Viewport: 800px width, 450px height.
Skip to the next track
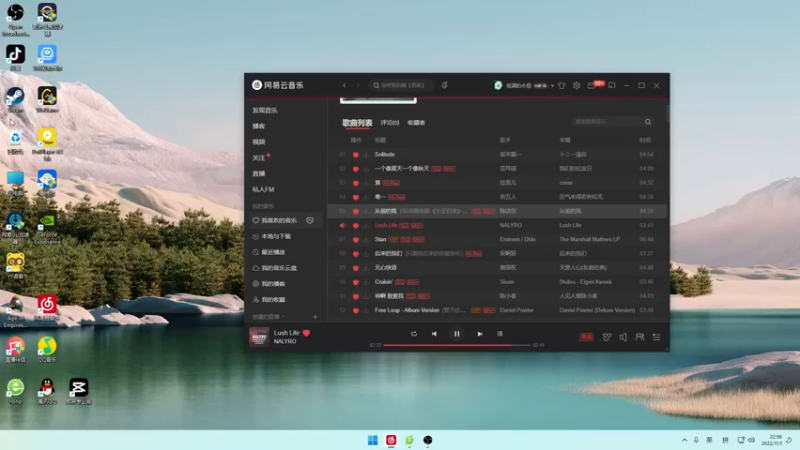[480, 334]
